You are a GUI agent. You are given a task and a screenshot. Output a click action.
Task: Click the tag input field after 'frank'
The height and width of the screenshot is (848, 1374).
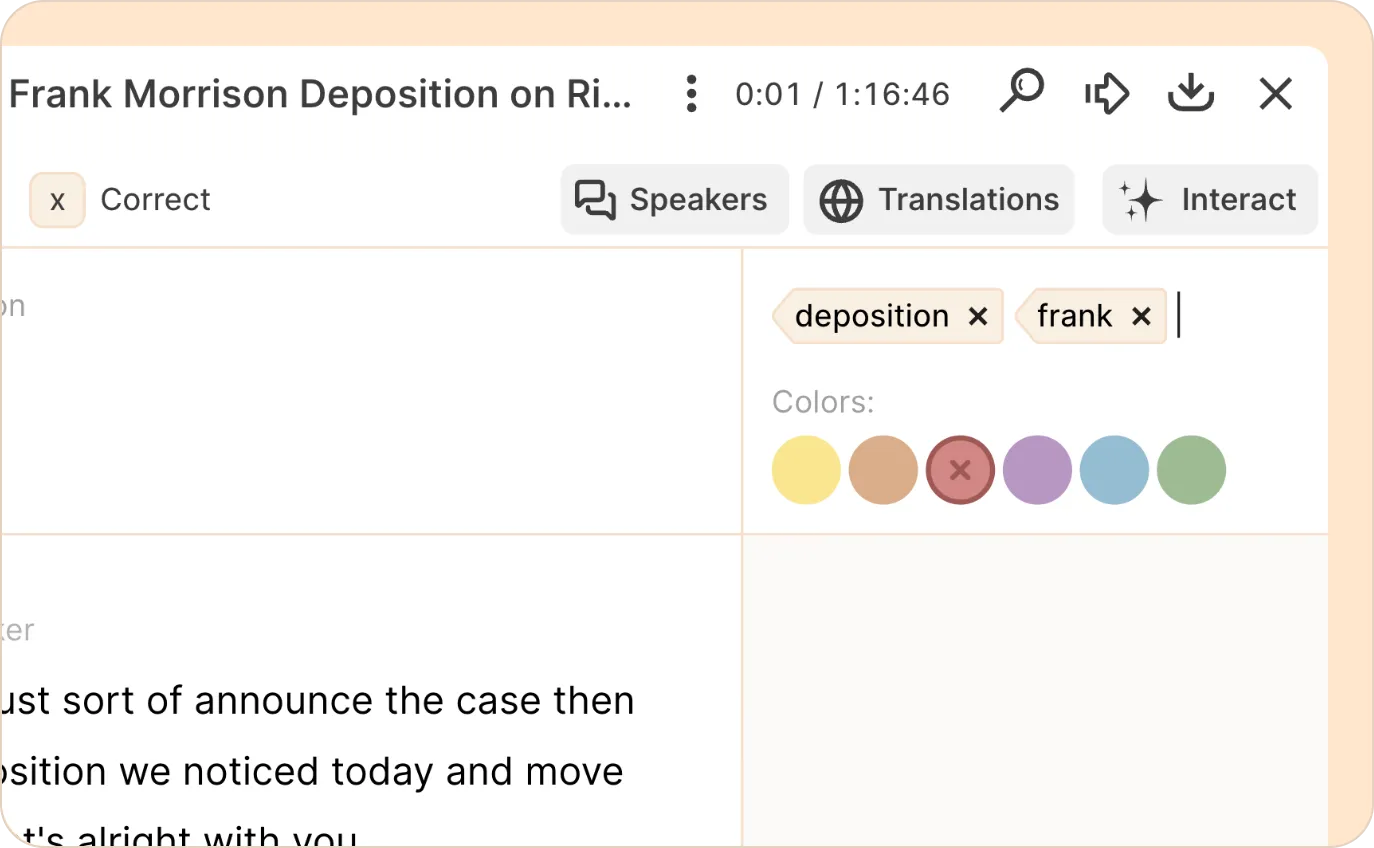point(1240,317)
